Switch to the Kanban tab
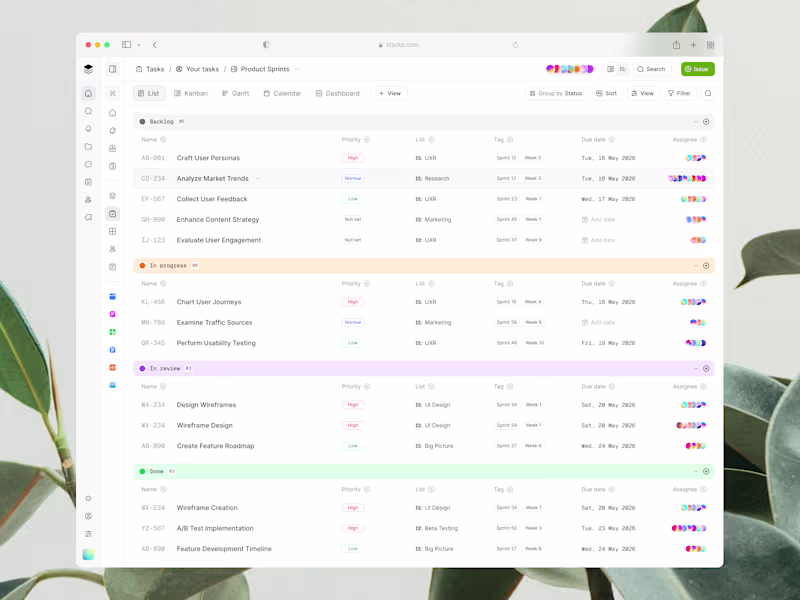This screenshot has width=800, height=600. tap(191, 93)
